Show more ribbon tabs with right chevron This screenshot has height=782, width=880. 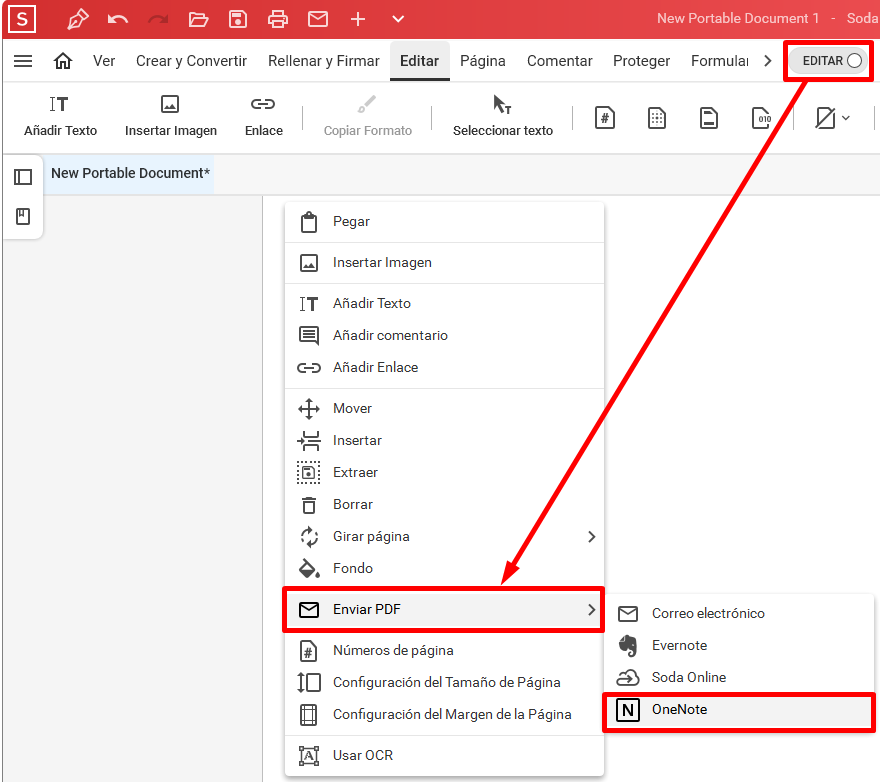coord(768,61)
